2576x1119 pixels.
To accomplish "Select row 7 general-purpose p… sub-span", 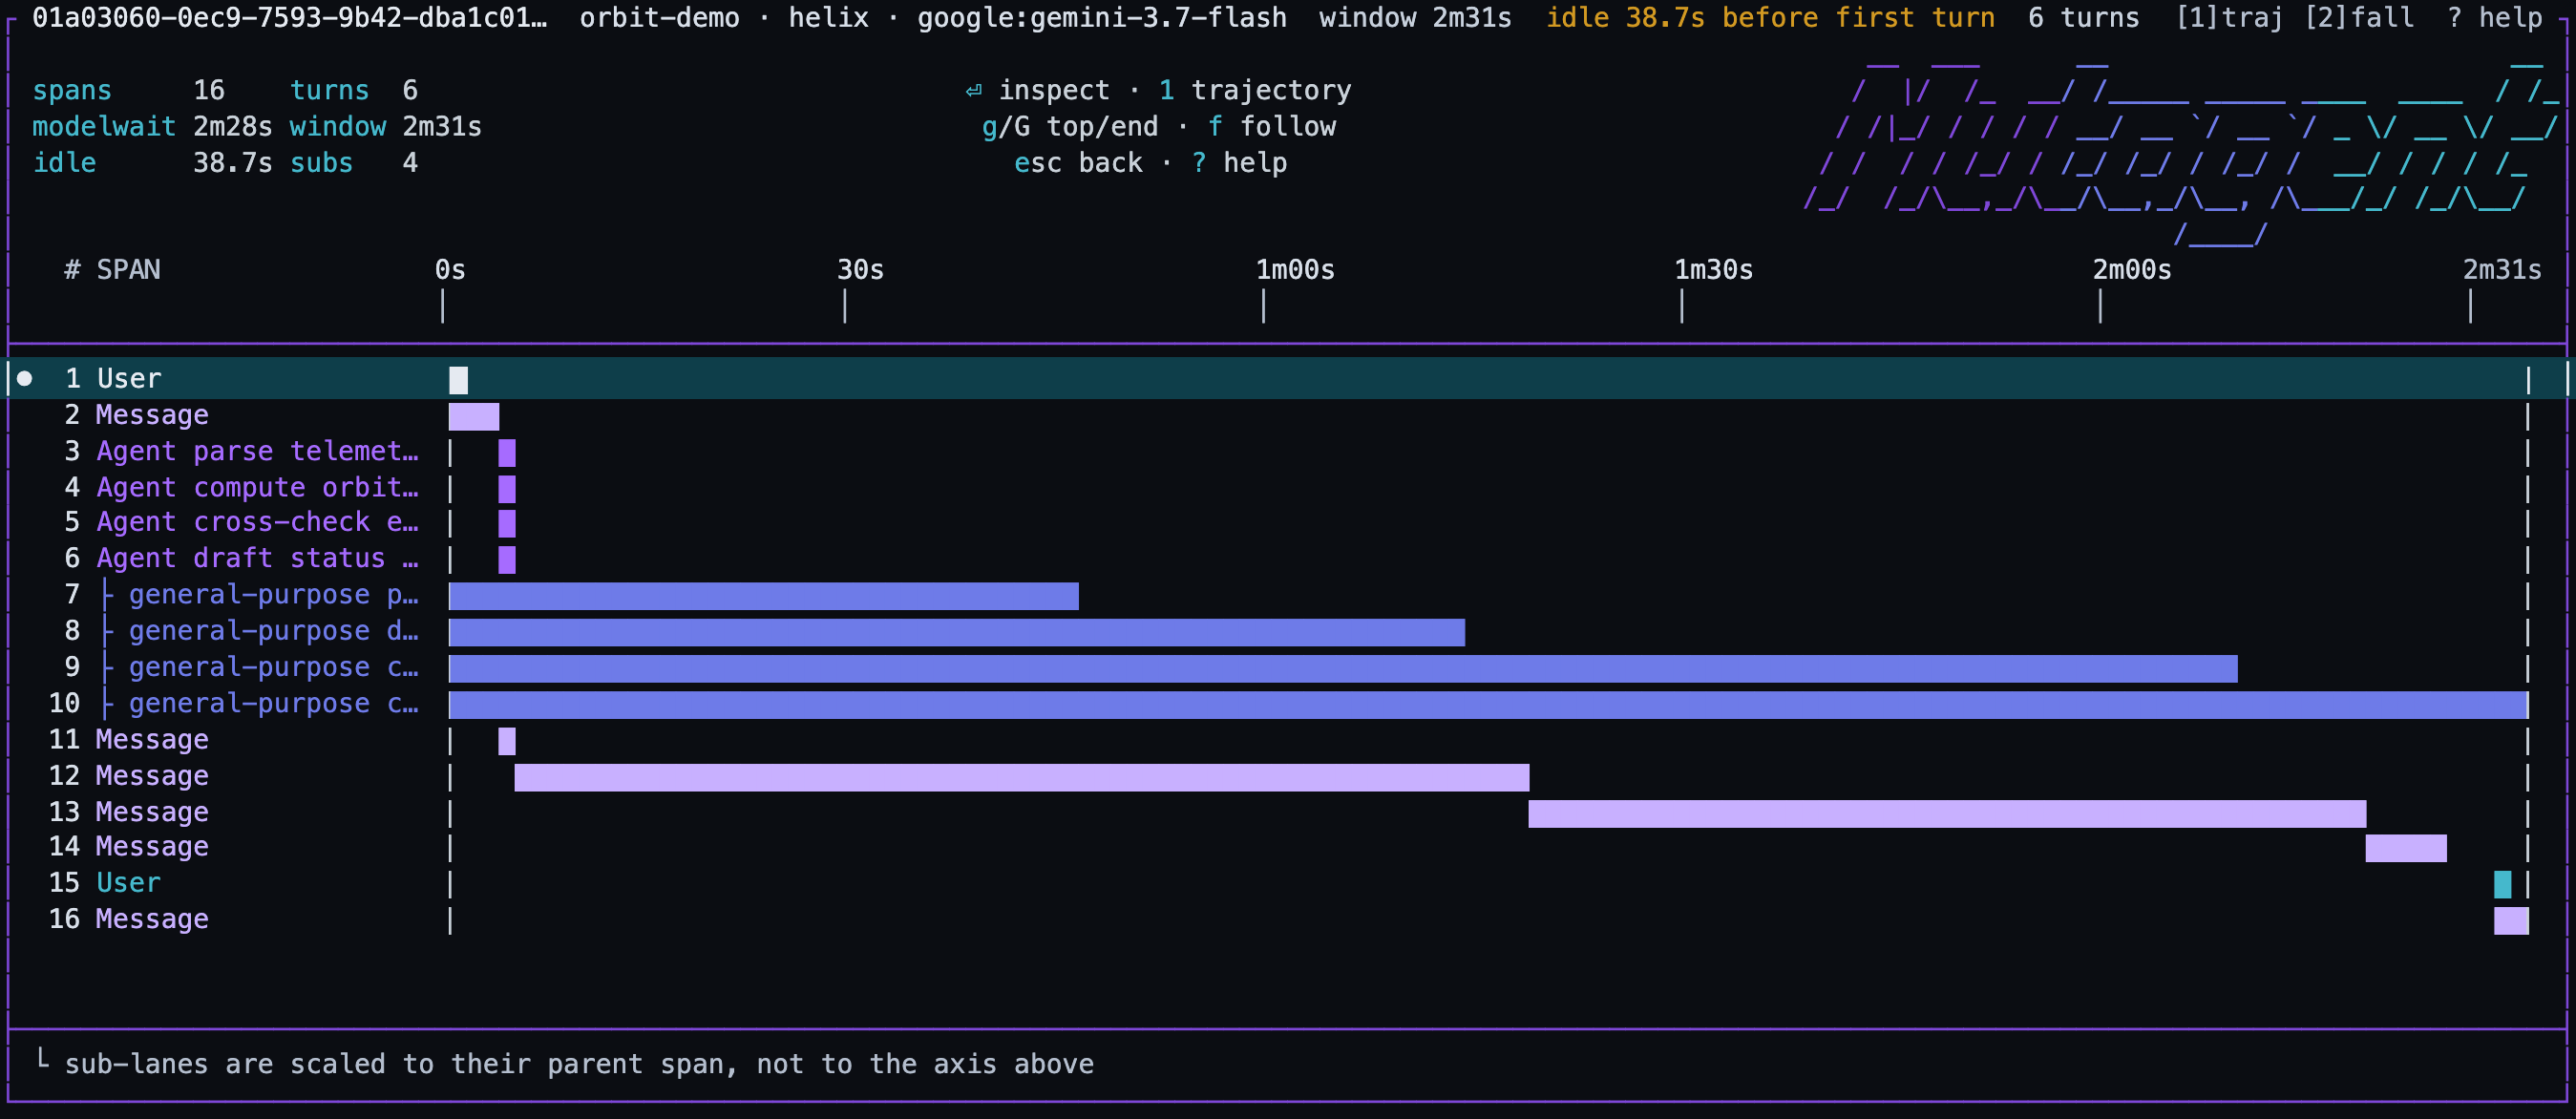I will (1287, 595).
